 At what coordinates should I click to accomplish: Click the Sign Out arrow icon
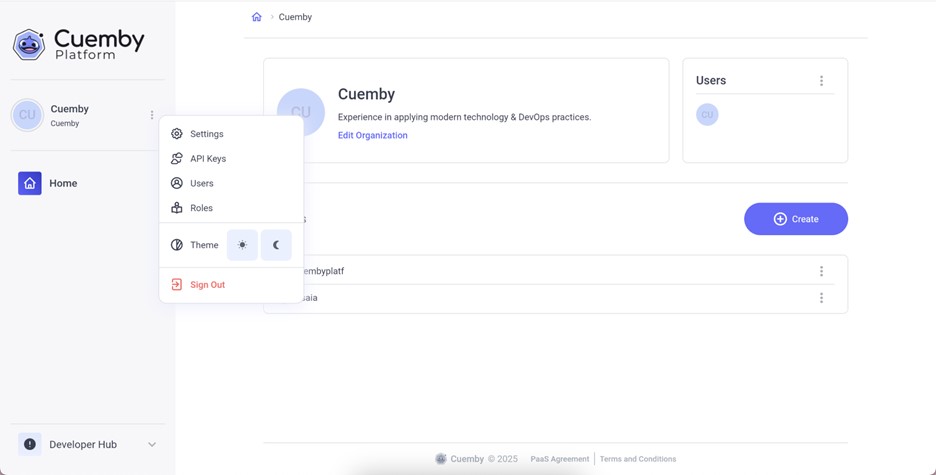click(x=177, y=285)
